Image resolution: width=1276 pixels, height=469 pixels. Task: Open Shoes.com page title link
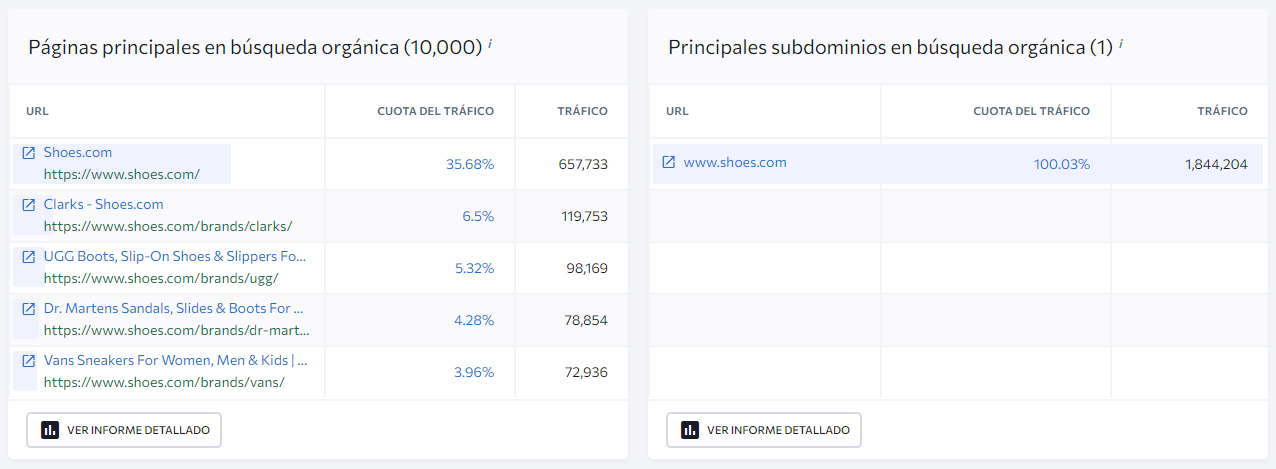78,152
